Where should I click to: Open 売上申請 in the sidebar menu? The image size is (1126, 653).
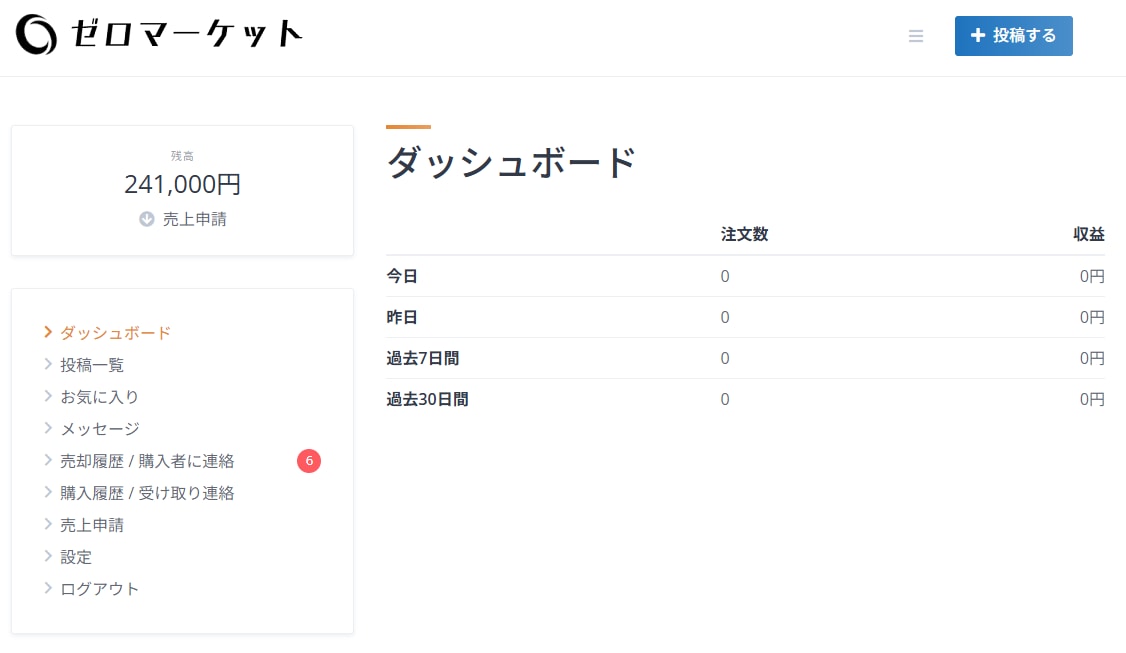pos(92,525)
